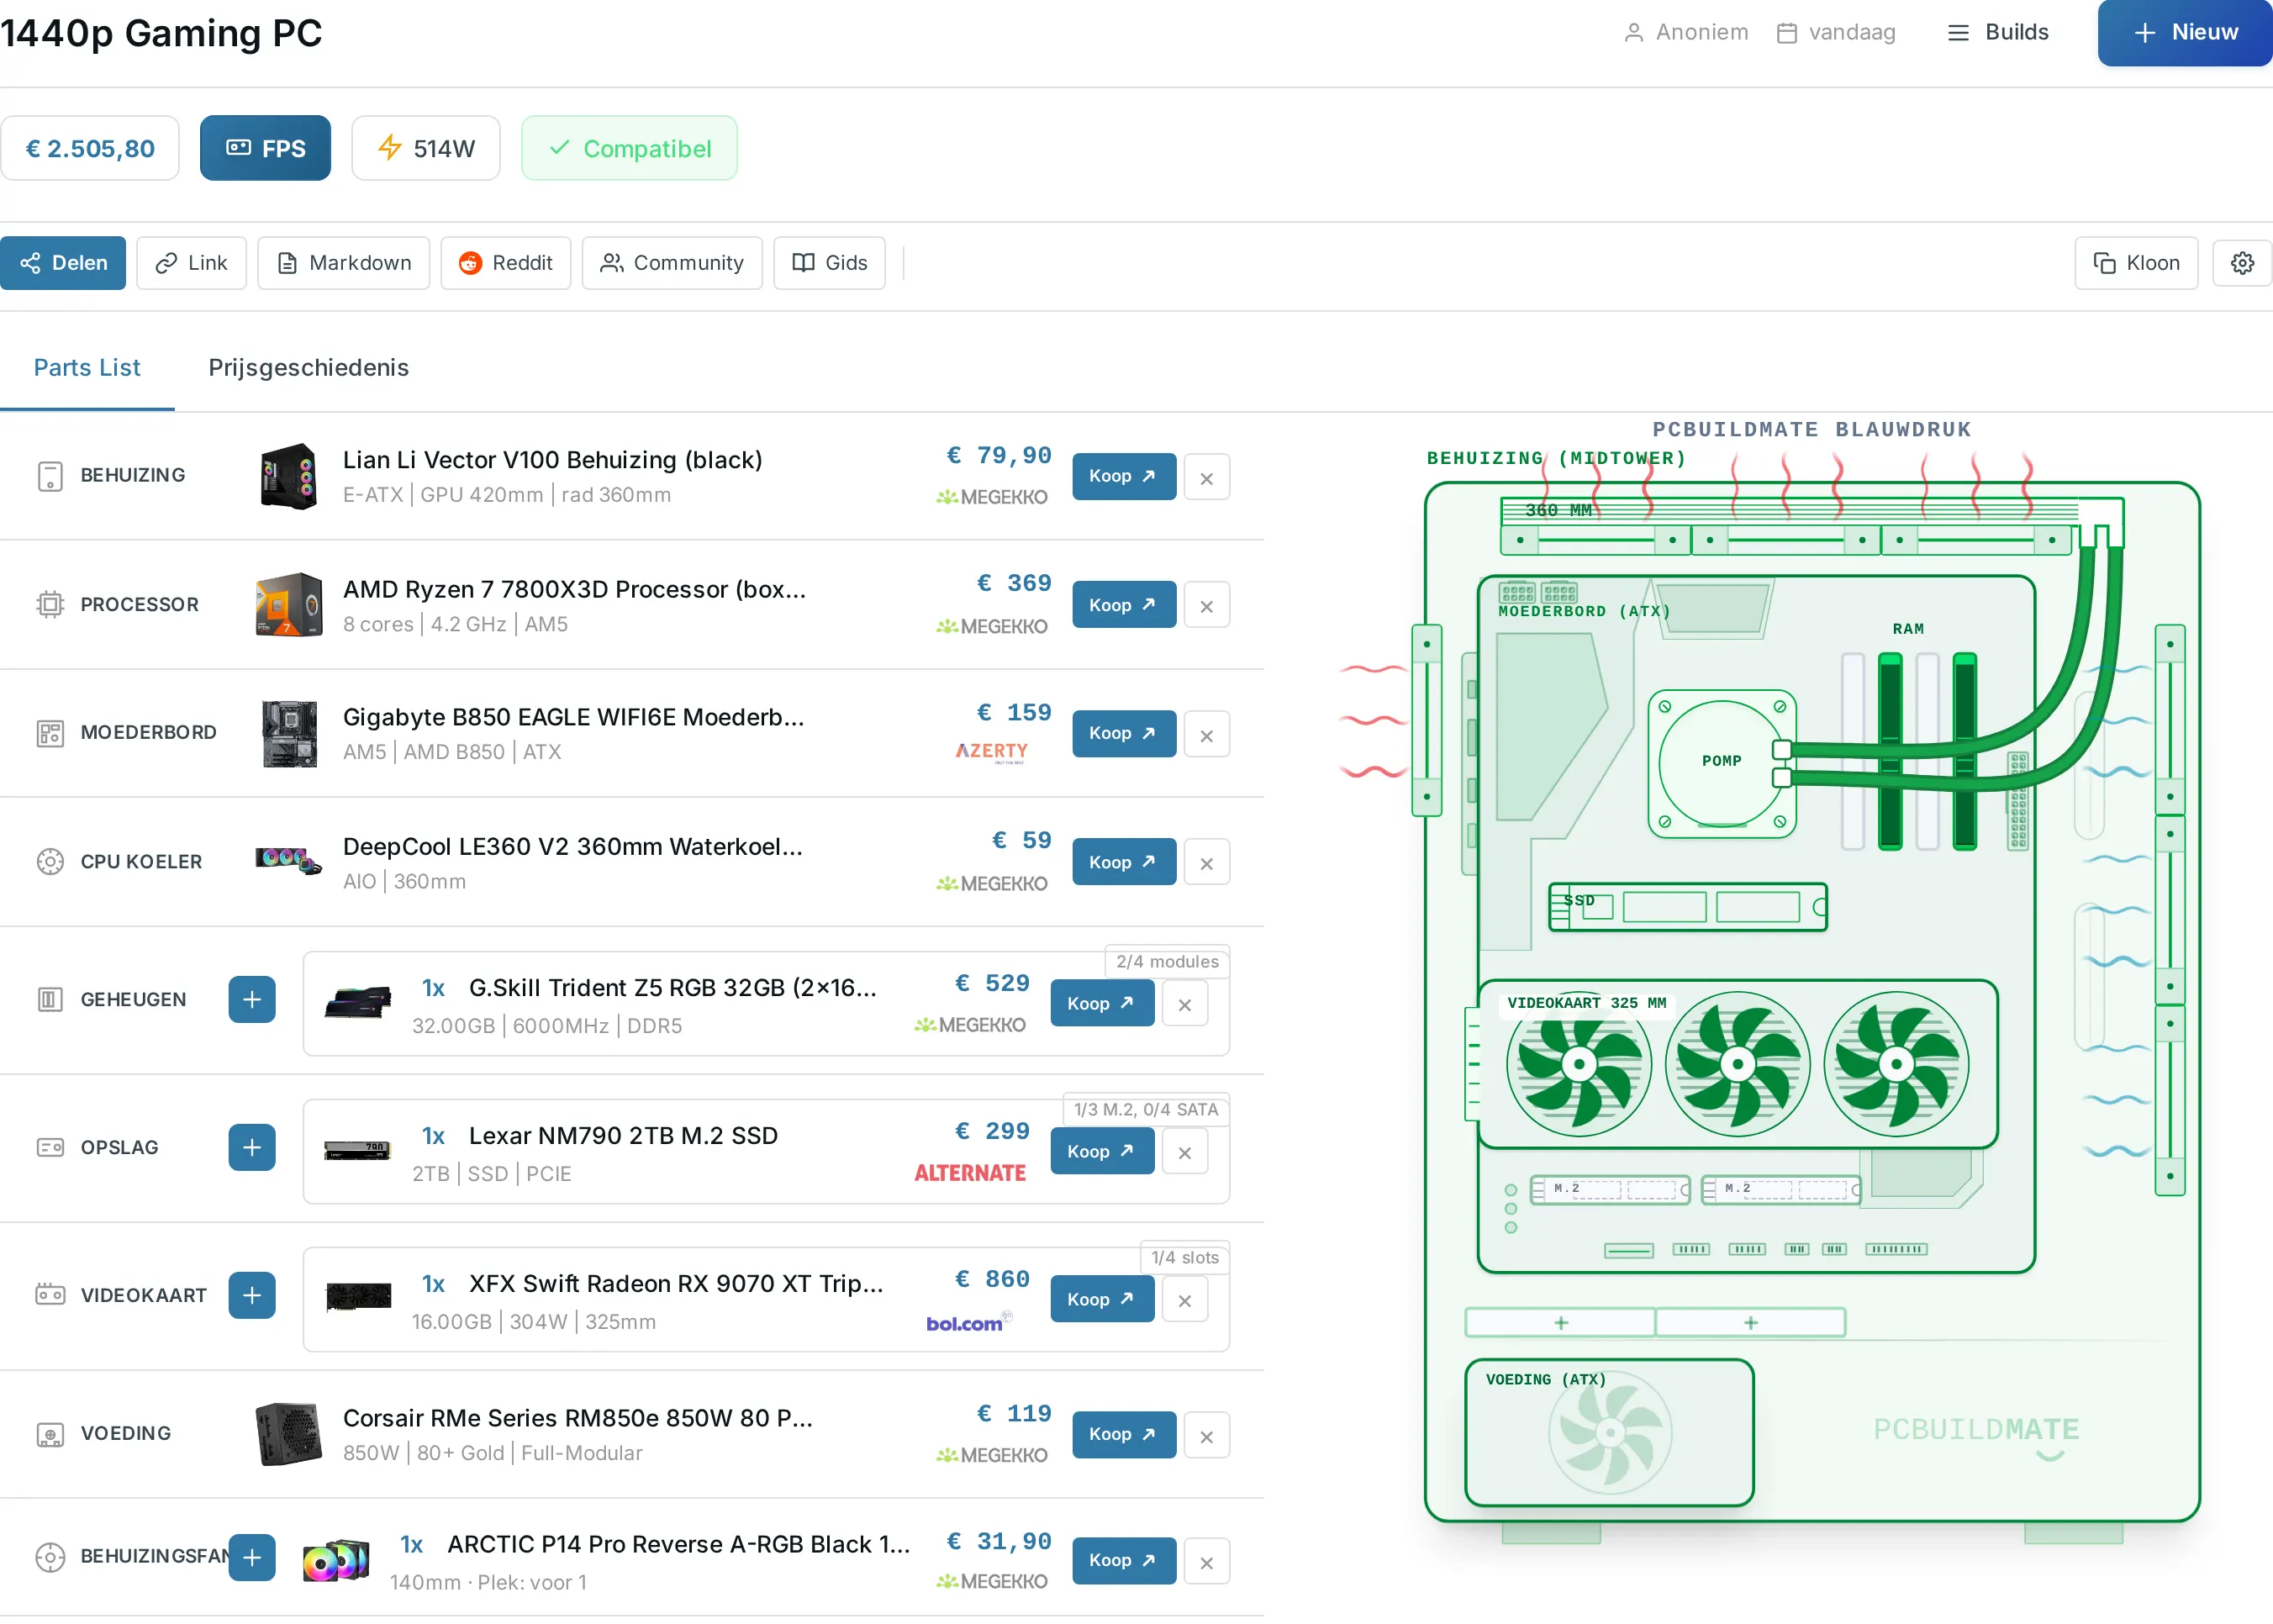This screenshot has height=1624, width=2273.
Task: Share the build to Reddit
Action: [505, 263]
